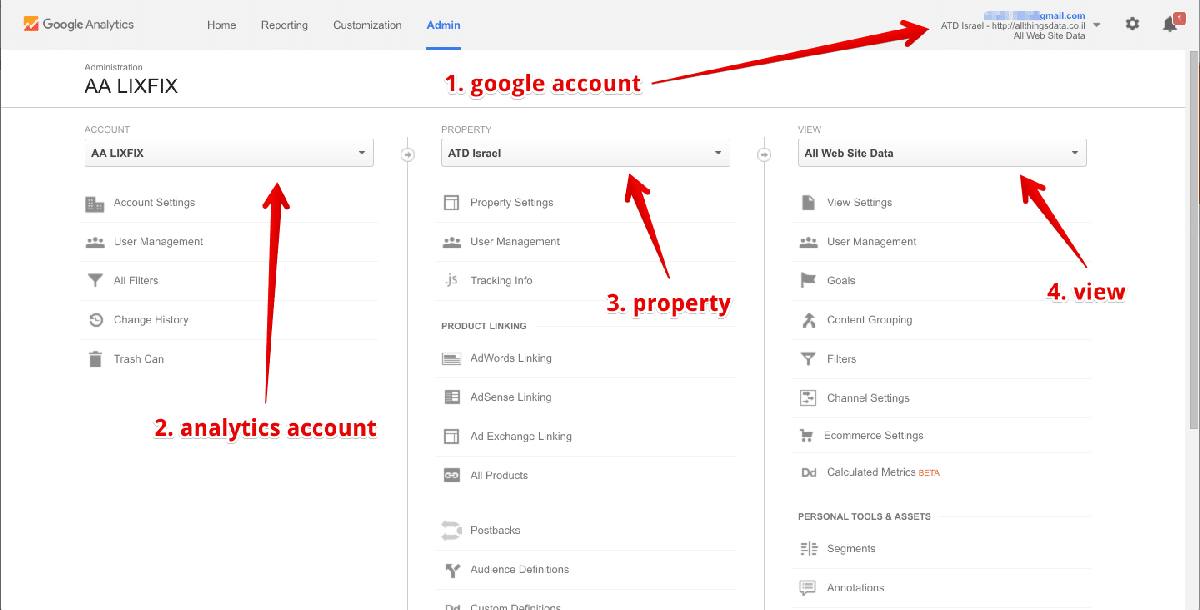Click the property User Management people icon
The height and width of the screenshot is (610, 1200).
tap(451, 242)
